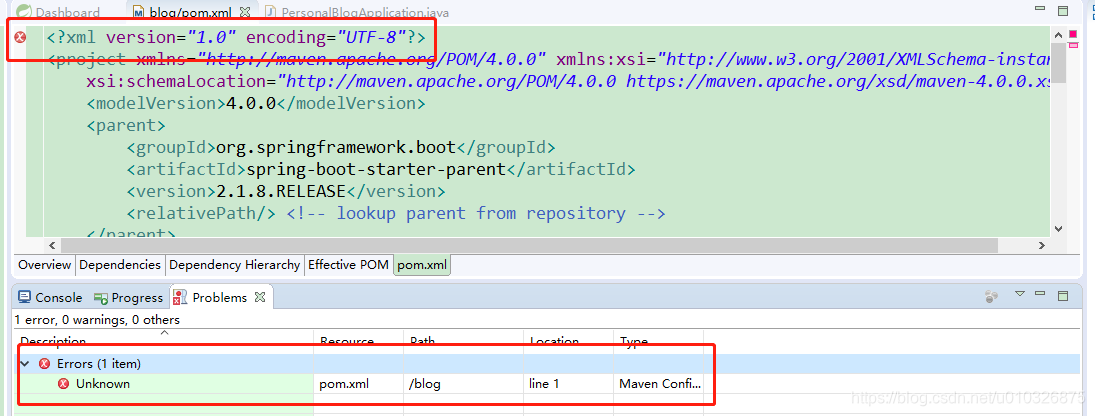1095x416 pixels.
Task: Click the 1 error, 0 warnings summary text
Action: (x=97, y=320)
